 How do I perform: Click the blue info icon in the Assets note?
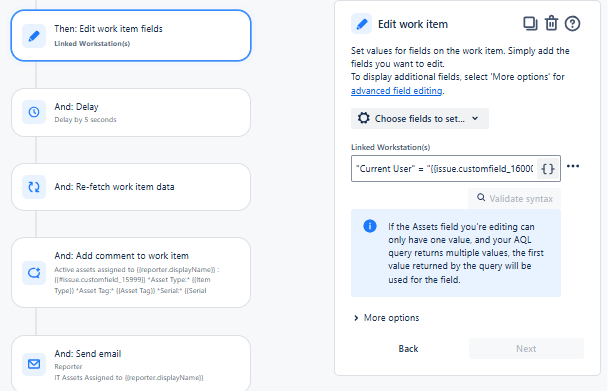(x=370, y=226)
